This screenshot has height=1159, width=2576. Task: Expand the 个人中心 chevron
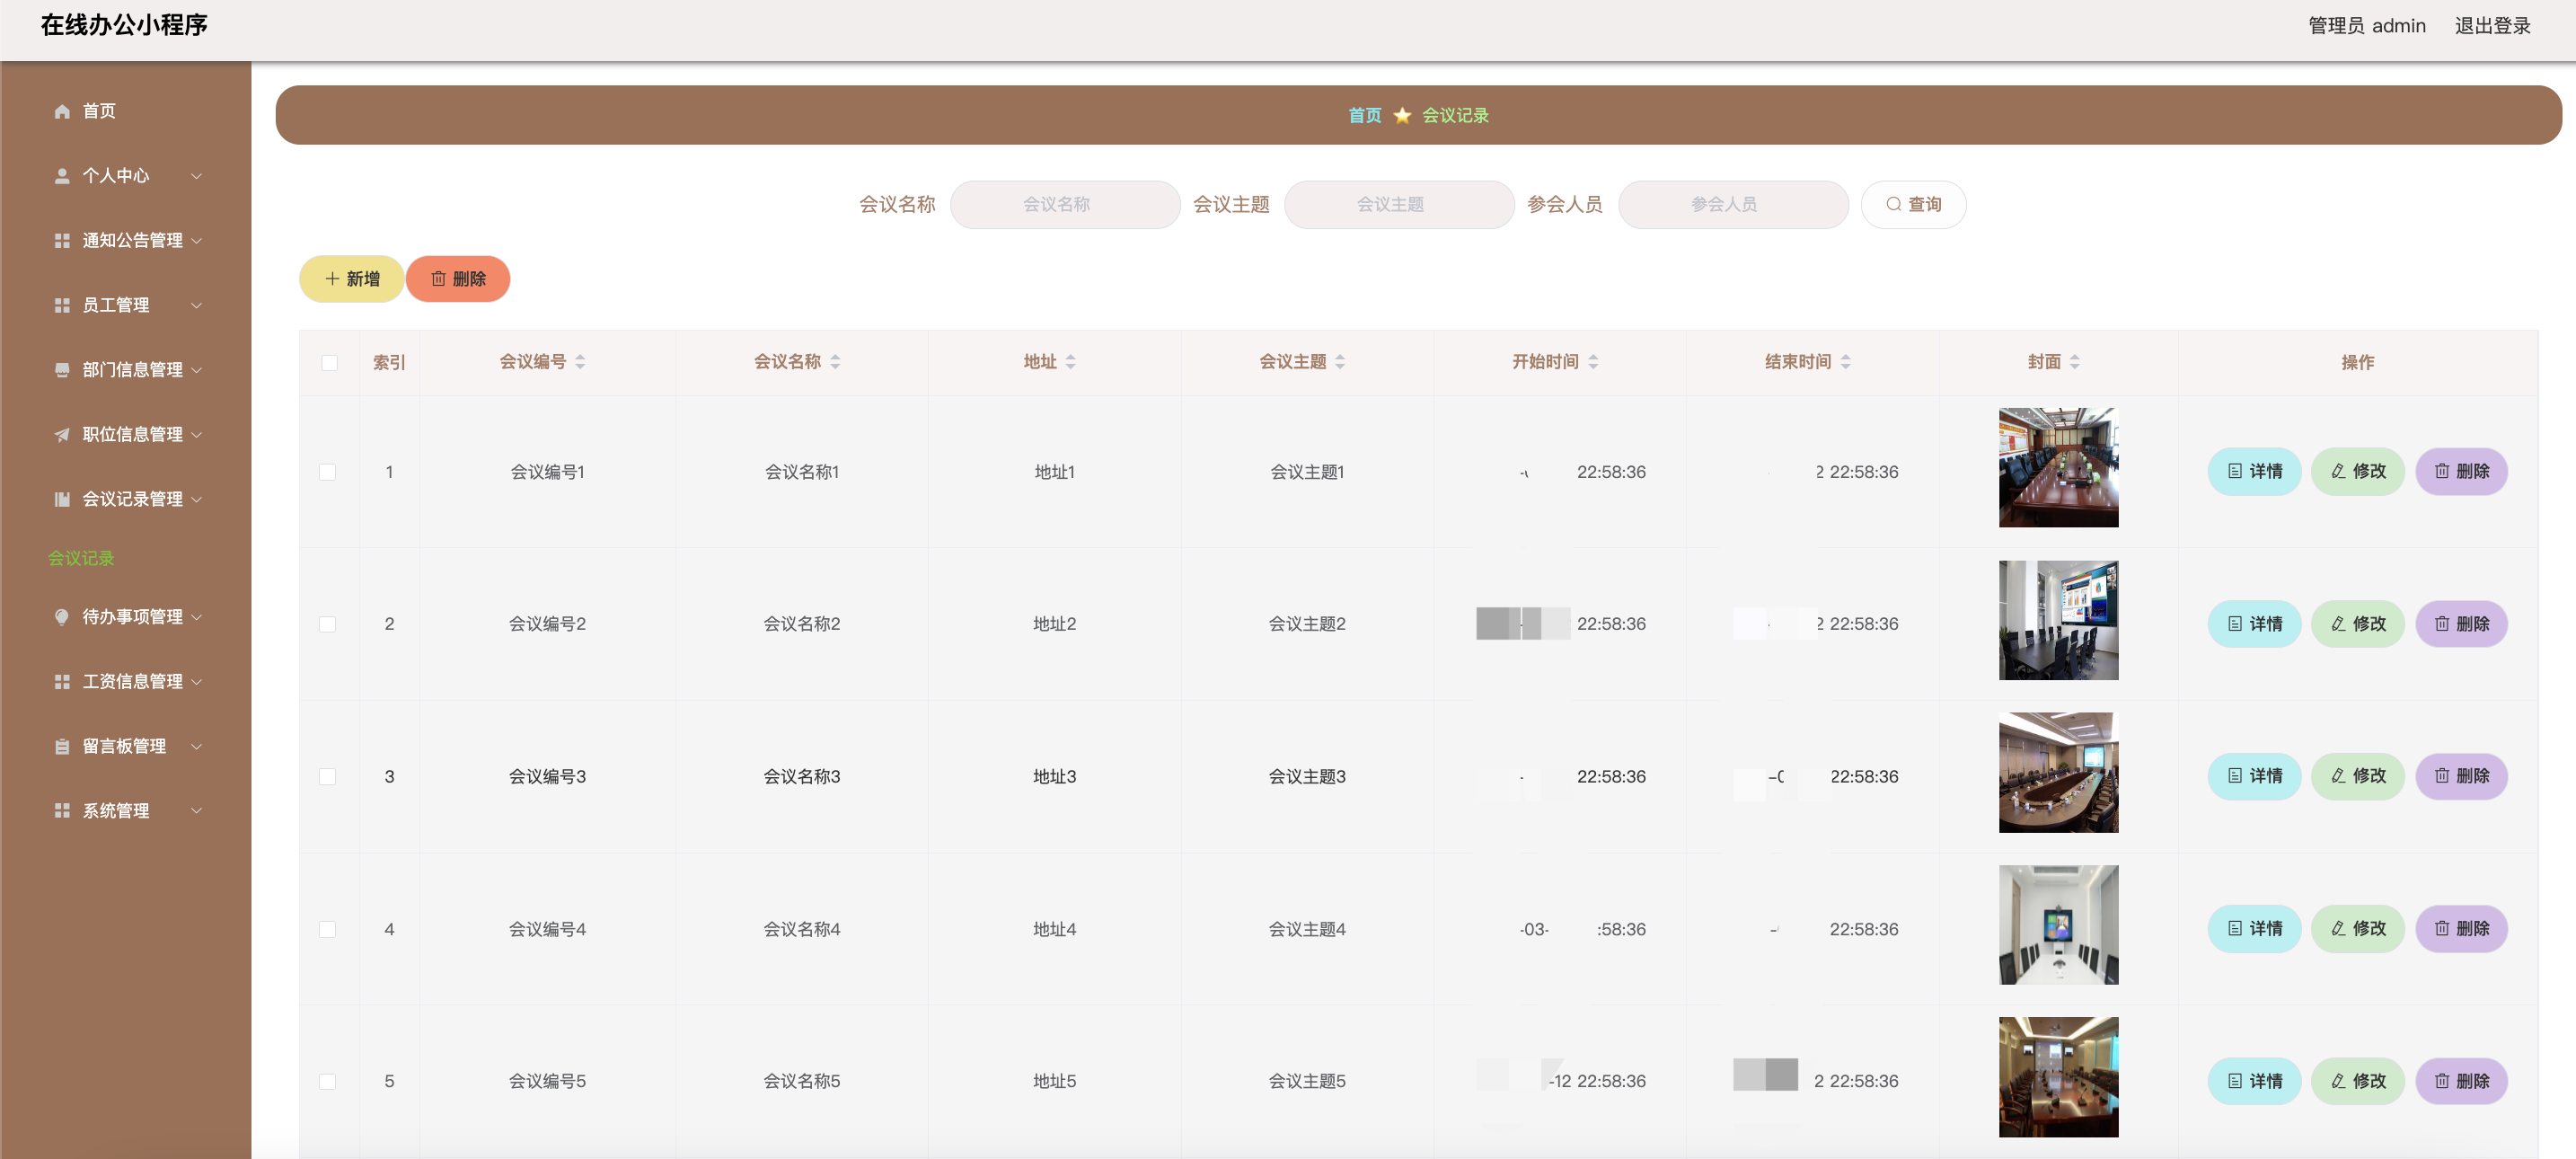196,176
